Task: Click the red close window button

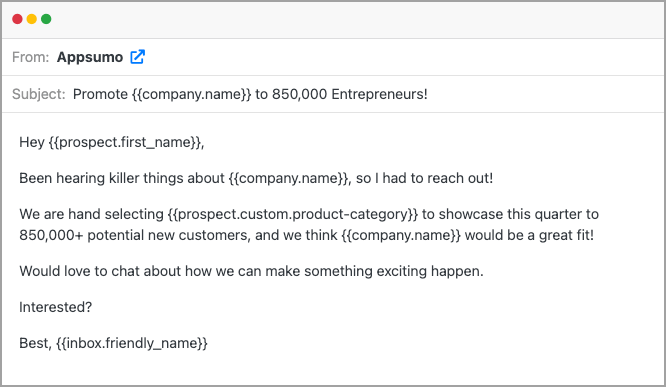Action: click(17, 19)
